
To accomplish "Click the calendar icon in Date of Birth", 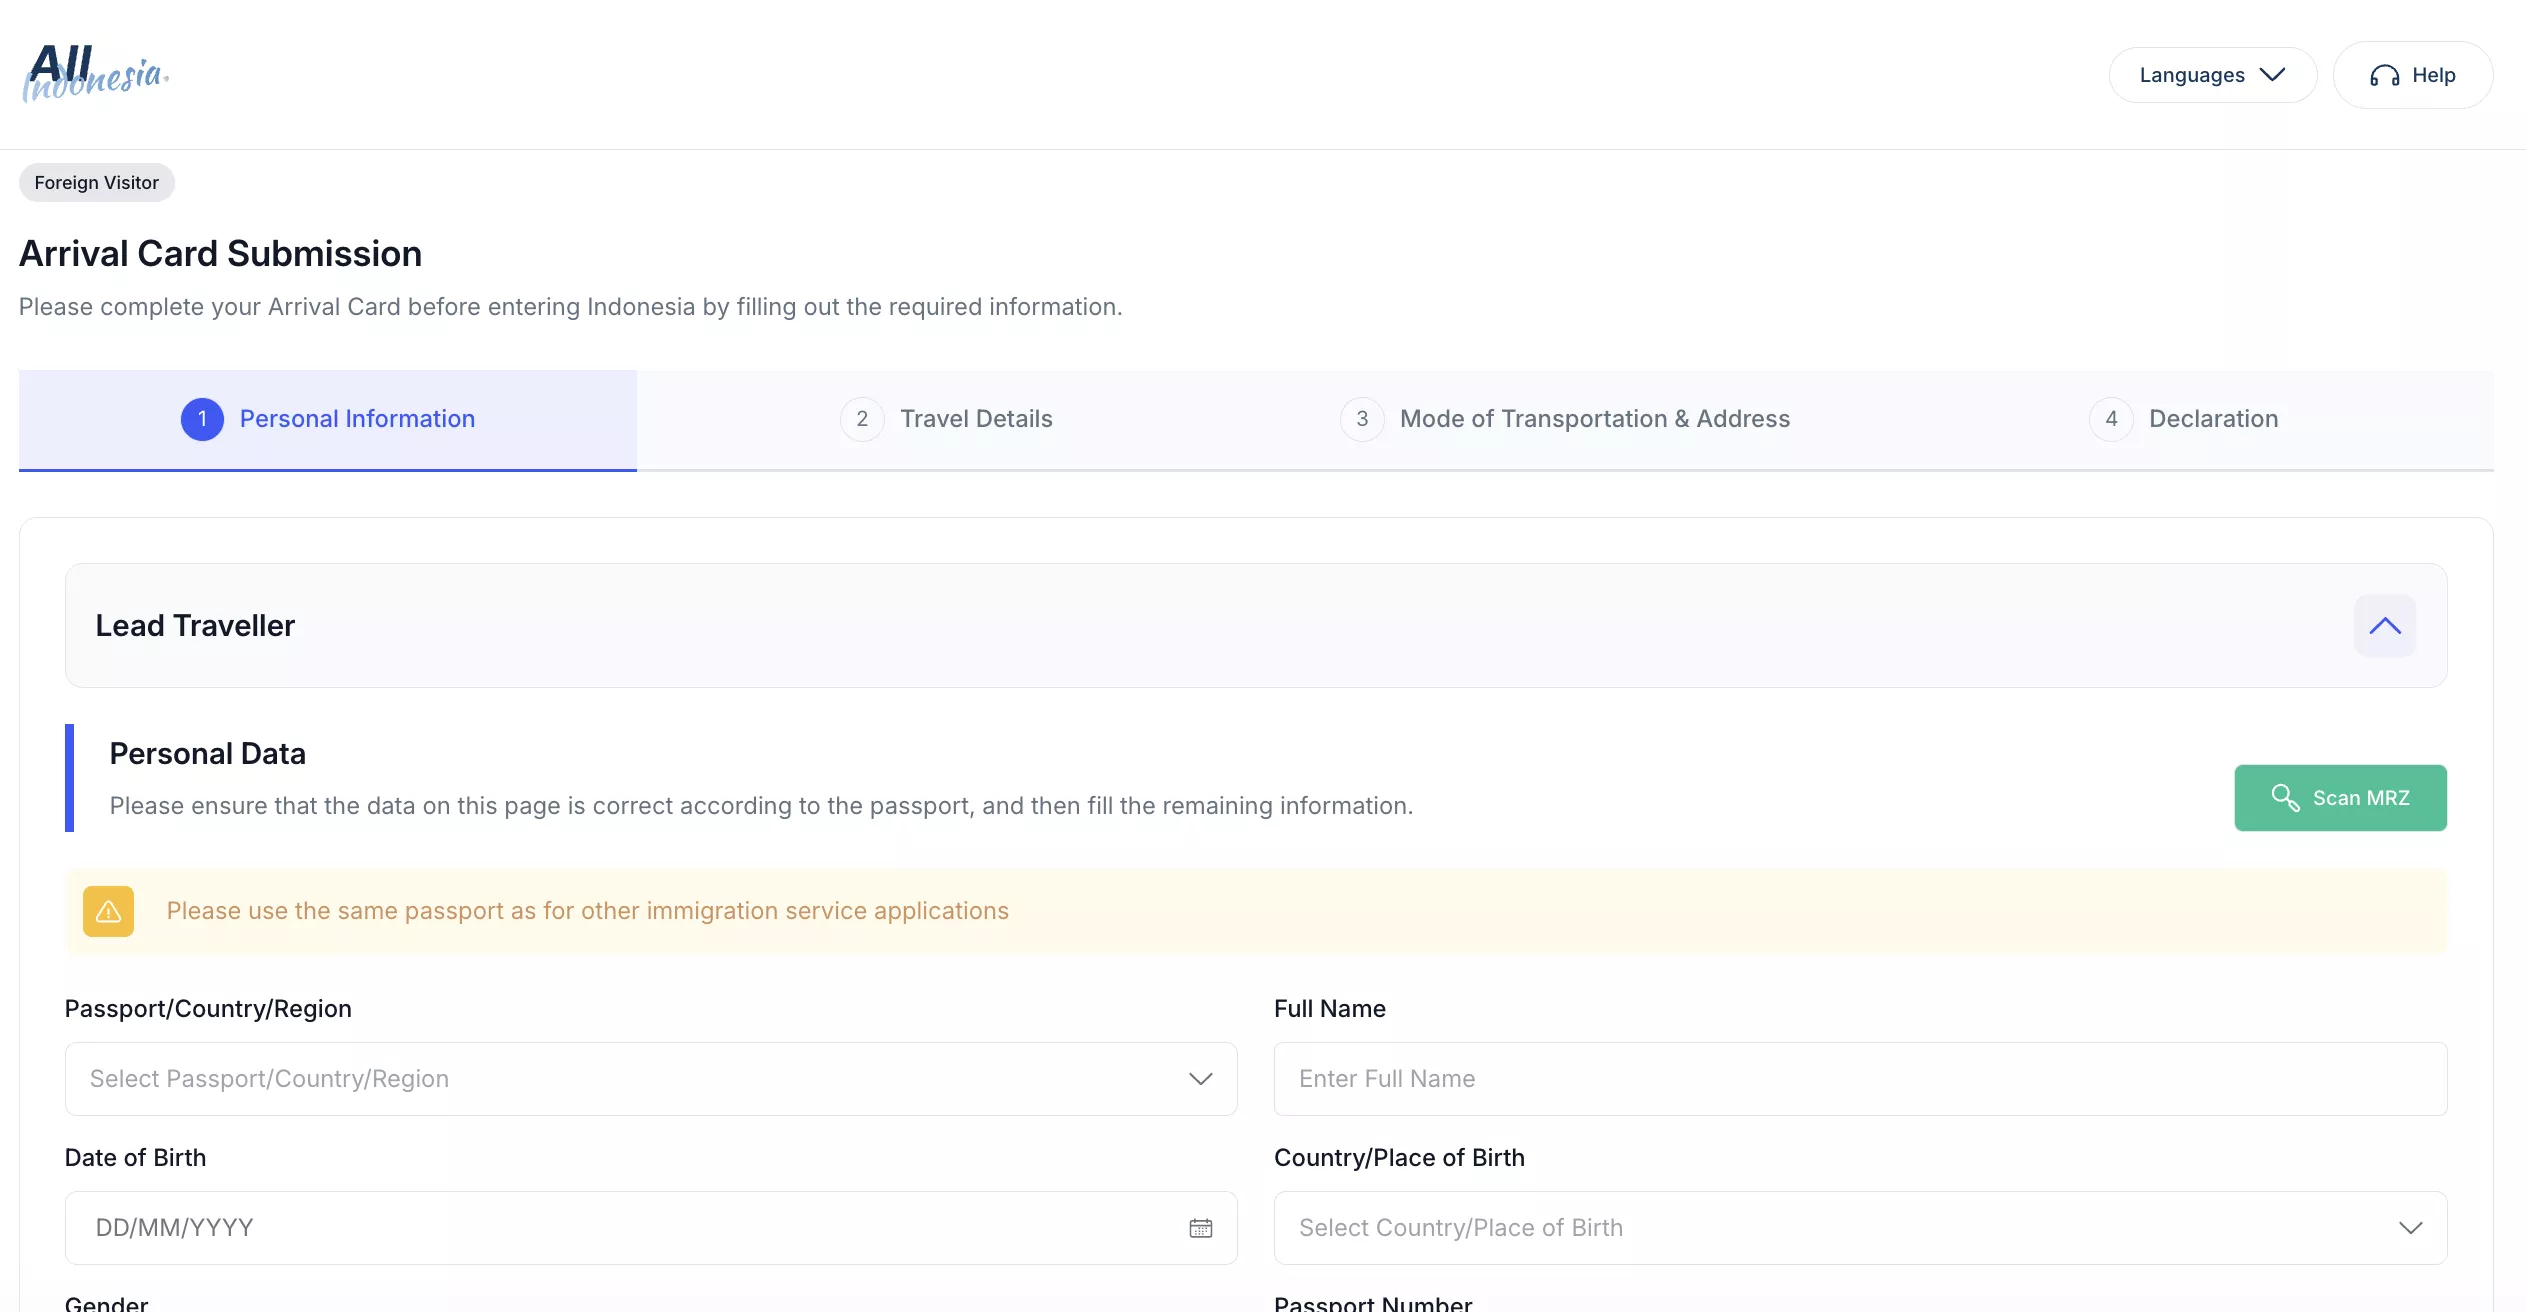I will point(1200,1228).
